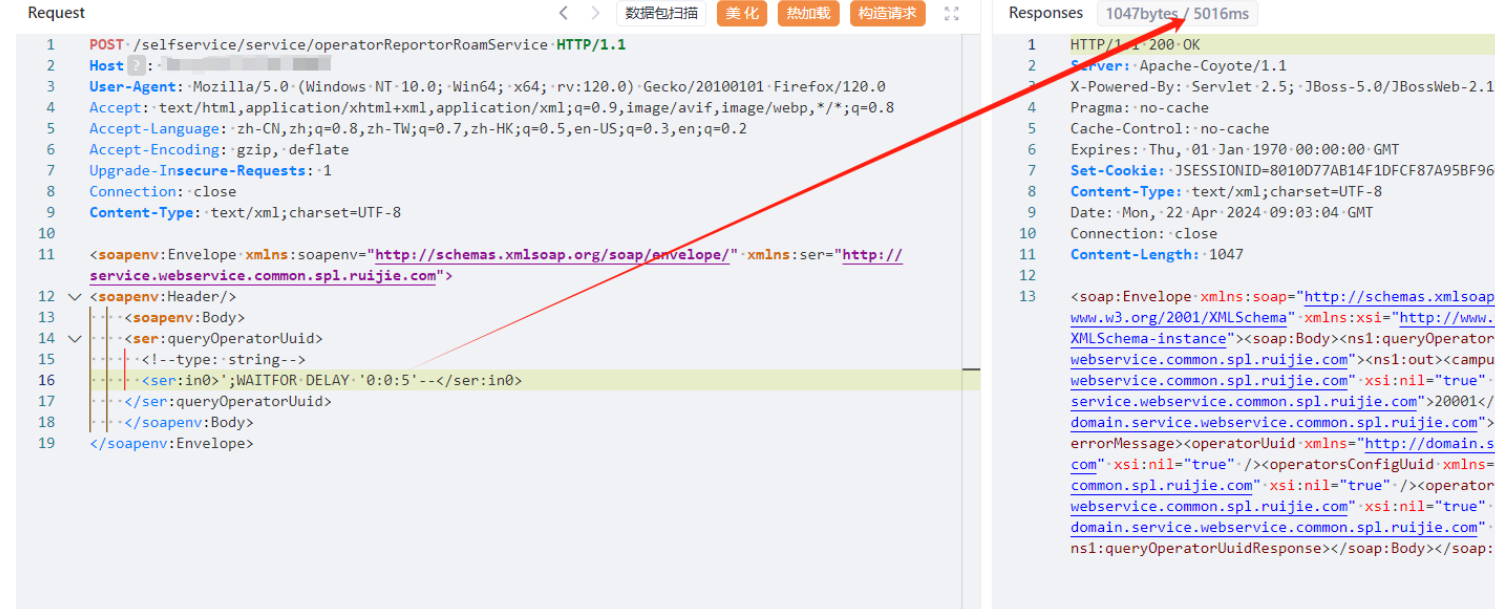This screenshot has width=1495, height=609.
Task: Click the X-Powered-By: Servlet 2.5 line
Action: pyautogui.click(x=1282, y=87)
